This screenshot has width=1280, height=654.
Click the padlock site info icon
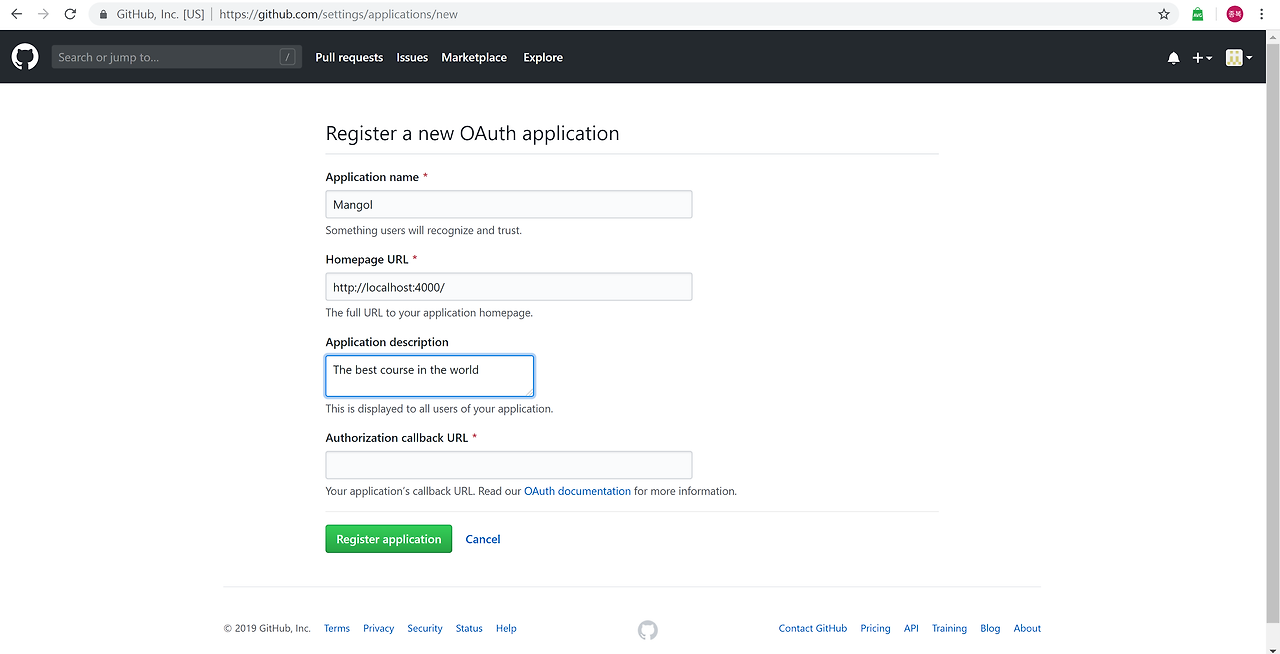[103, 15]
